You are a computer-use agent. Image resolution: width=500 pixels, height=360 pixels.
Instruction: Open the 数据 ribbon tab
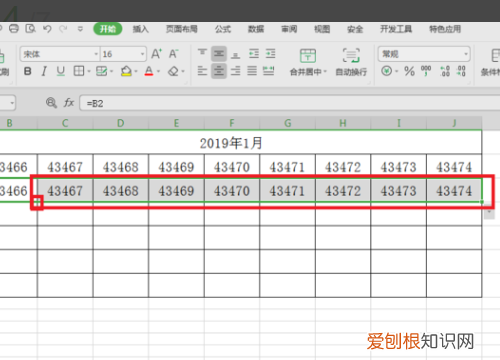256,29
